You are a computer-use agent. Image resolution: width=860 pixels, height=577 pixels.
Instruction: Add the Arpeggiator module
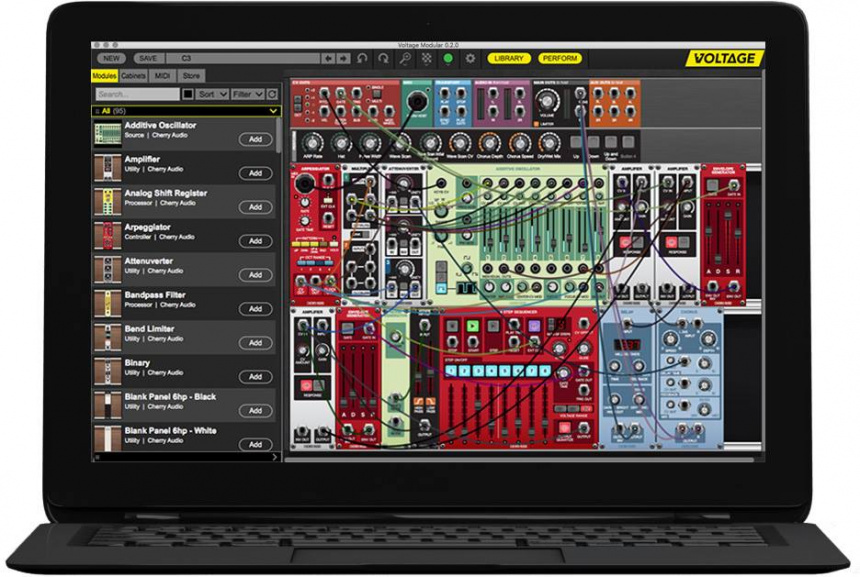click(x=256, y=241)
